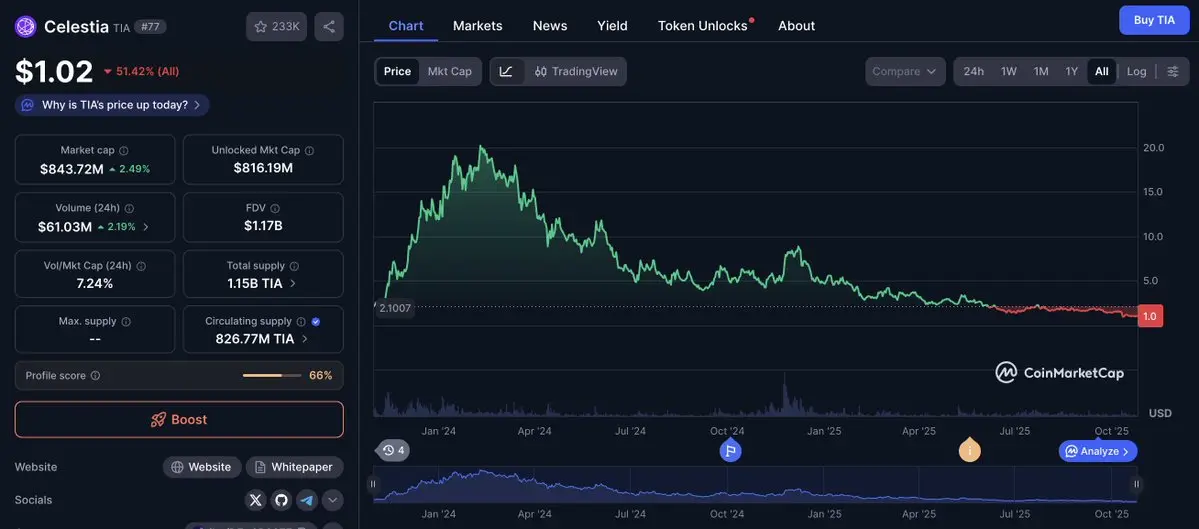
Task: Open the Telegram social link
Action: [x=307, y=500]
